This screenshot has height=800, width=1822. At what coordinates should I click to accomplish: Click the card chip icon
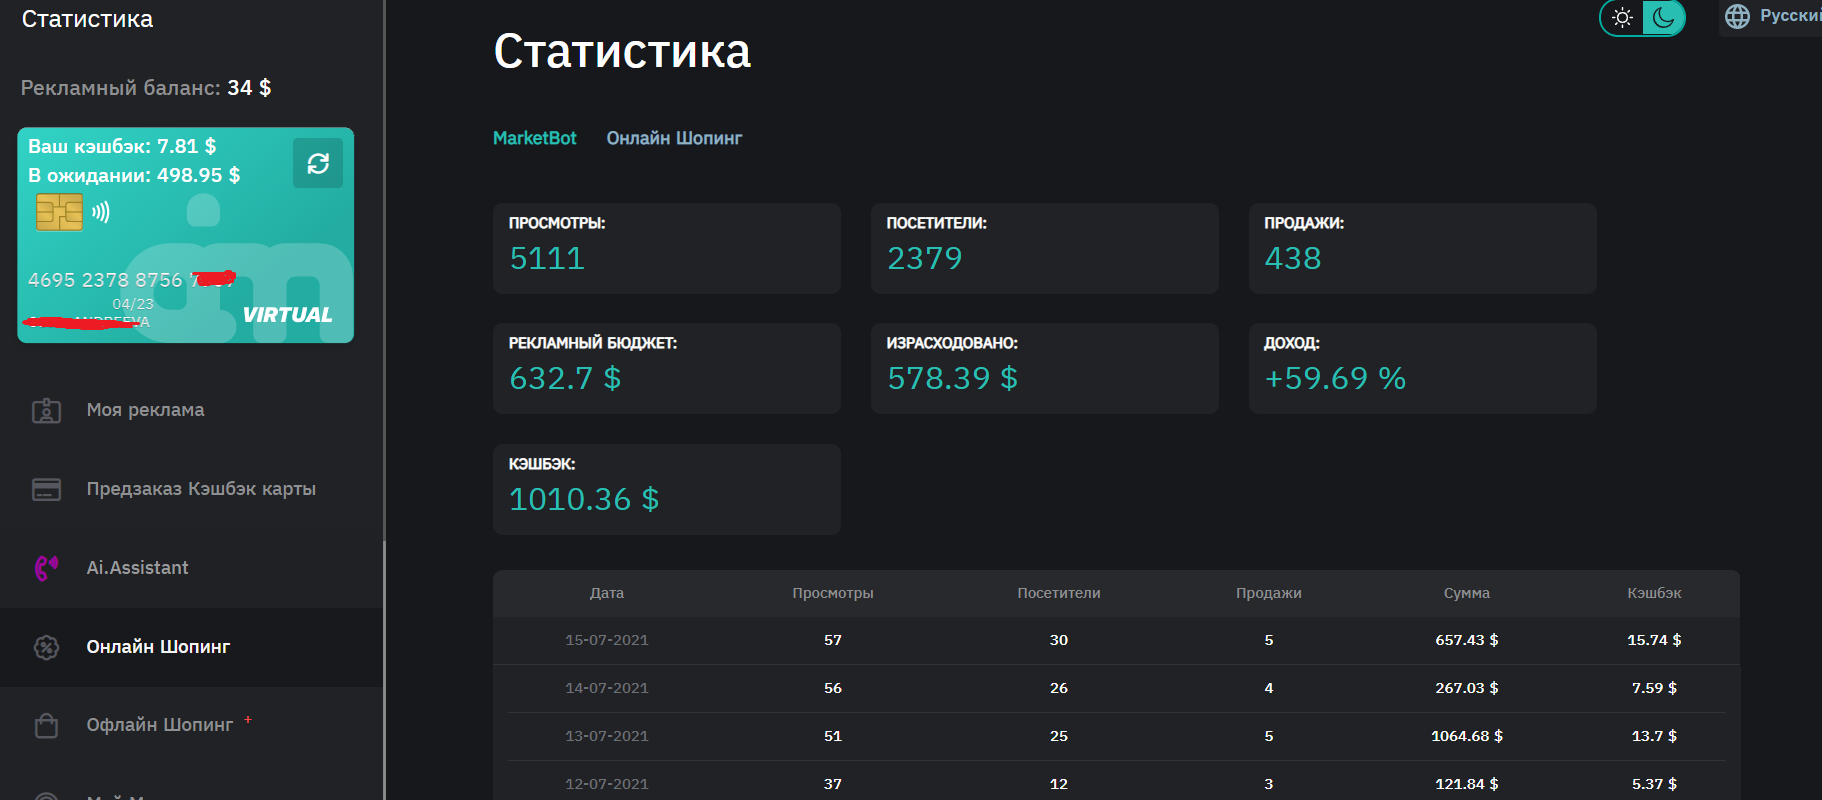coord(59,212)
